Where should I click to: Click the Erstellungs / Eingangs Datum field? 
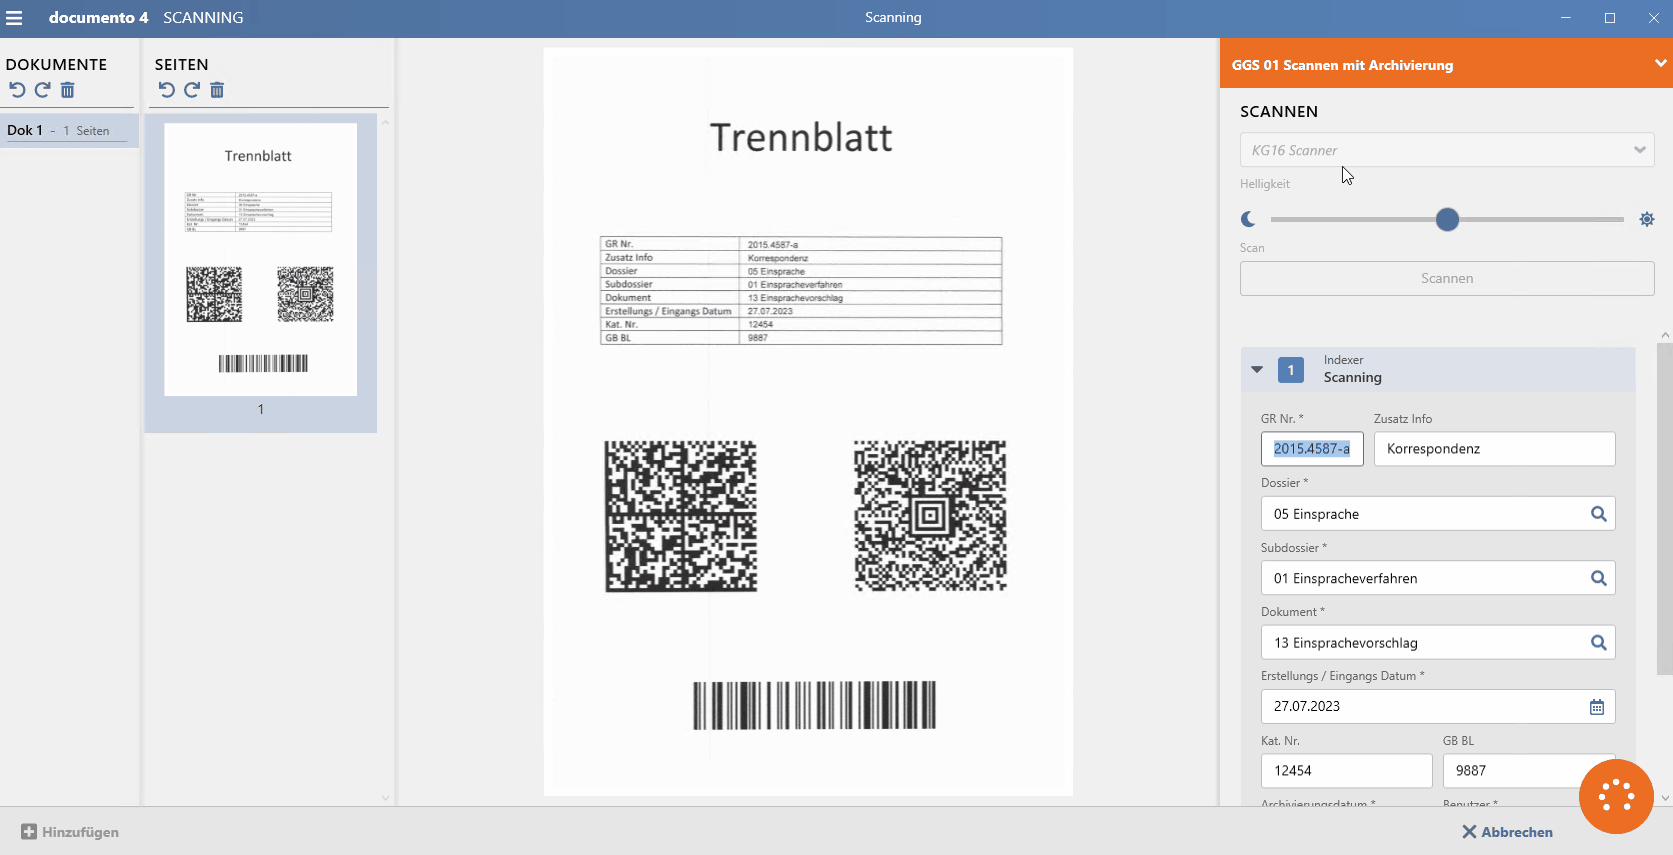click(1438, 707)
